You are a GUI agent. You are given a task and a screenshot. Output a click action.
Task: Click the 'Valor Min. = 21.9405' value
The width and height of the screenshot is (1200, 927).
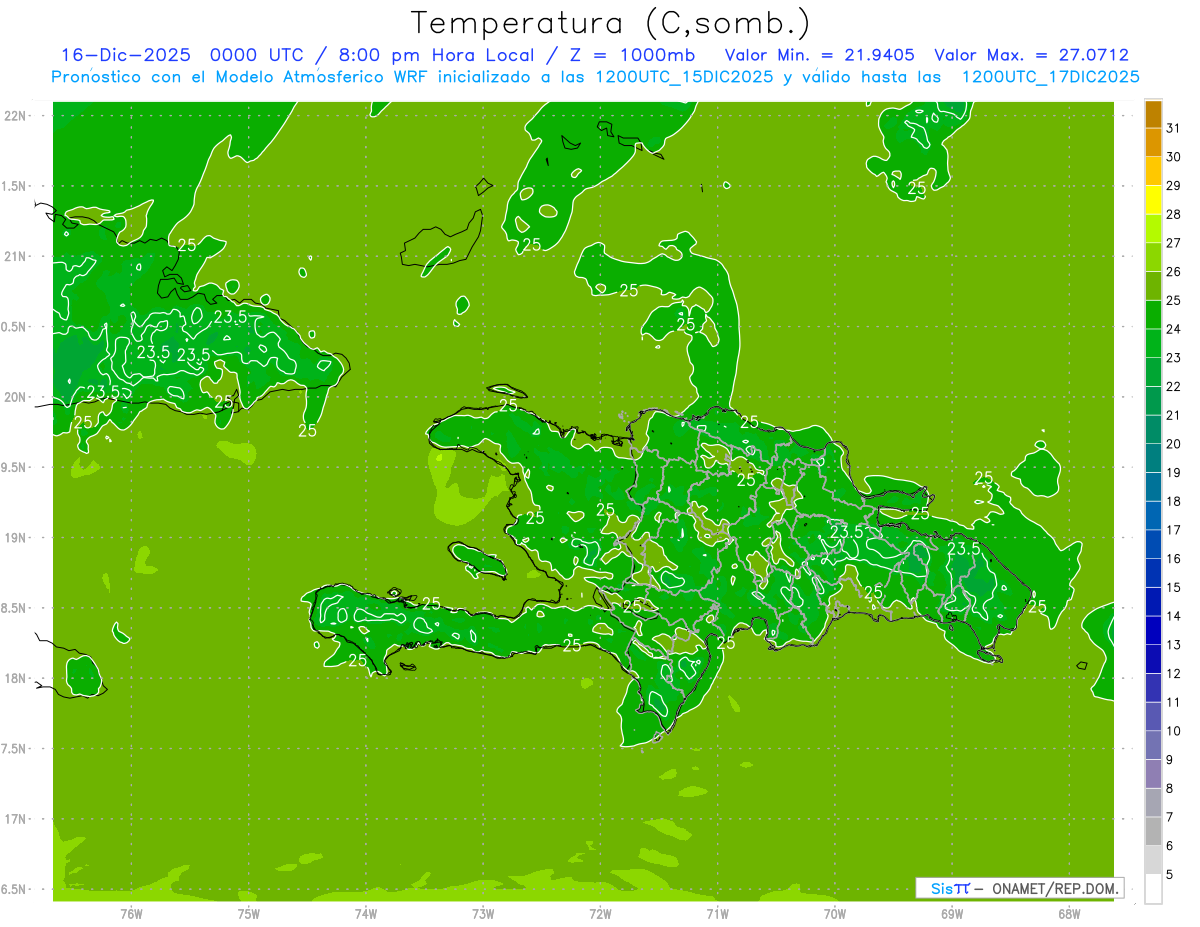820,55
